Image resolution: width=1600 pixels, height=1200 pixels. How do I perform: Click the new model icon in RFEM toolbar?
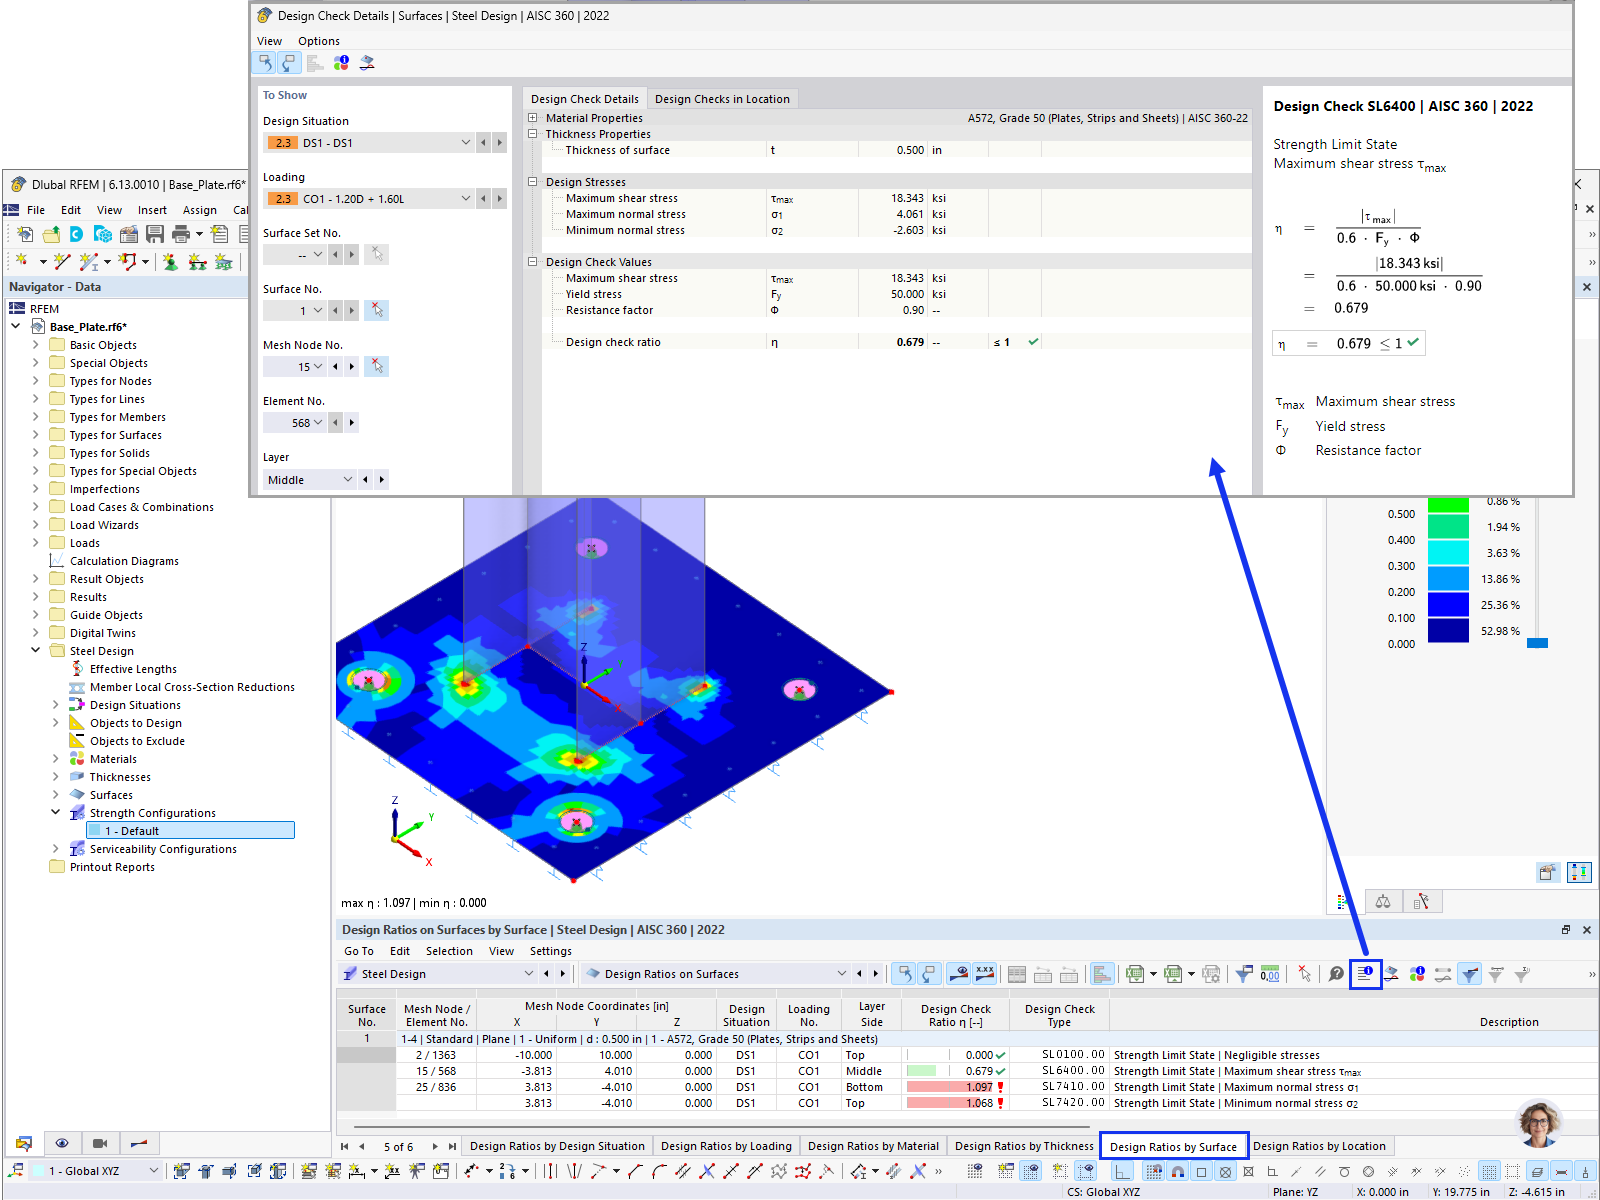[25, 234]
